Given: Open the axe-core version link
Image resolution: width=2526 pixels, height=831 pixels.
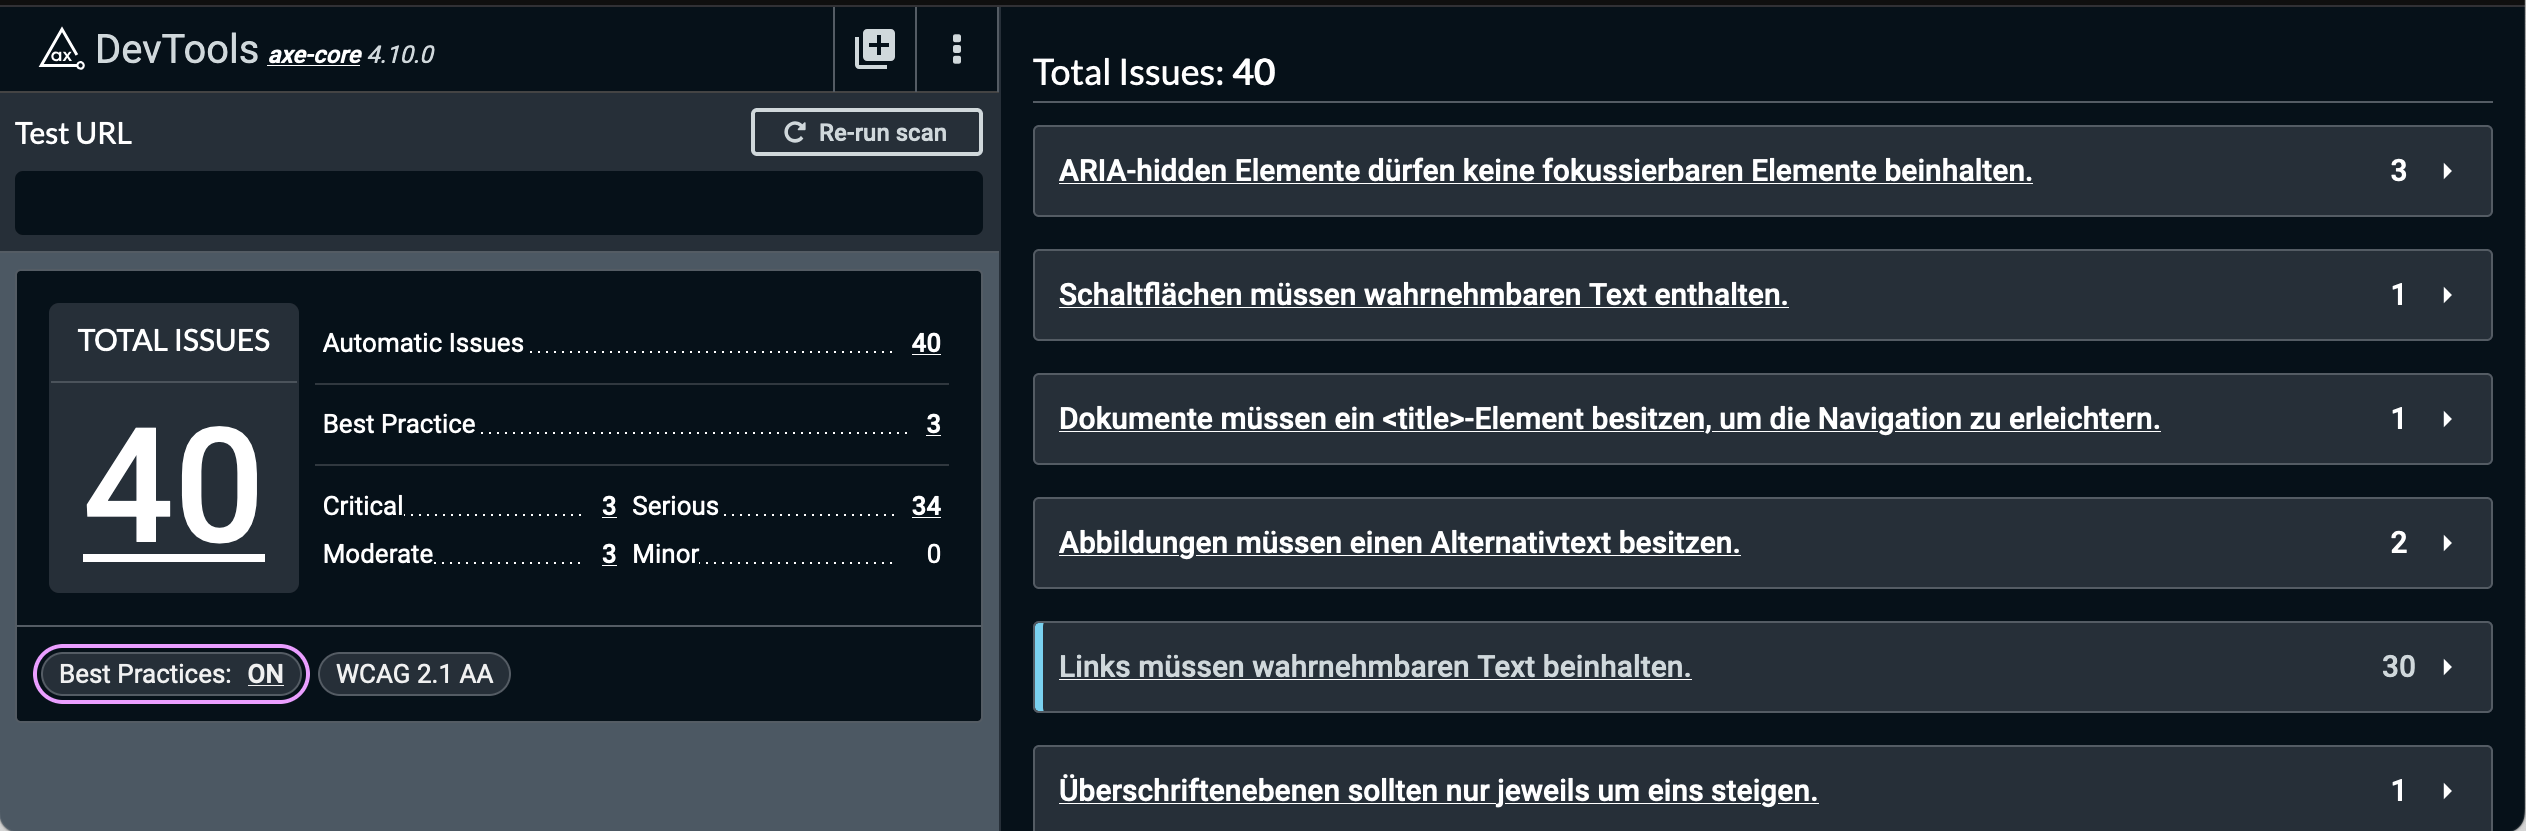Looking at the screenshot, I should click(x=314, y=55).
